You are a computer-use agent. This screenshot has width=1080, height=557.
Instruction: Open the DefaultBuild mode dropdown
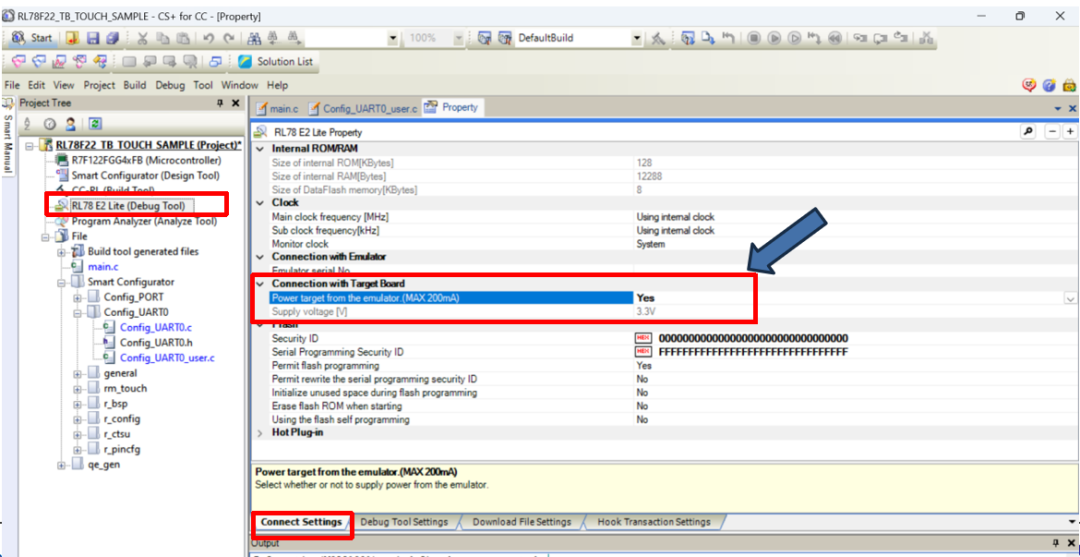(x=637, y=38)
